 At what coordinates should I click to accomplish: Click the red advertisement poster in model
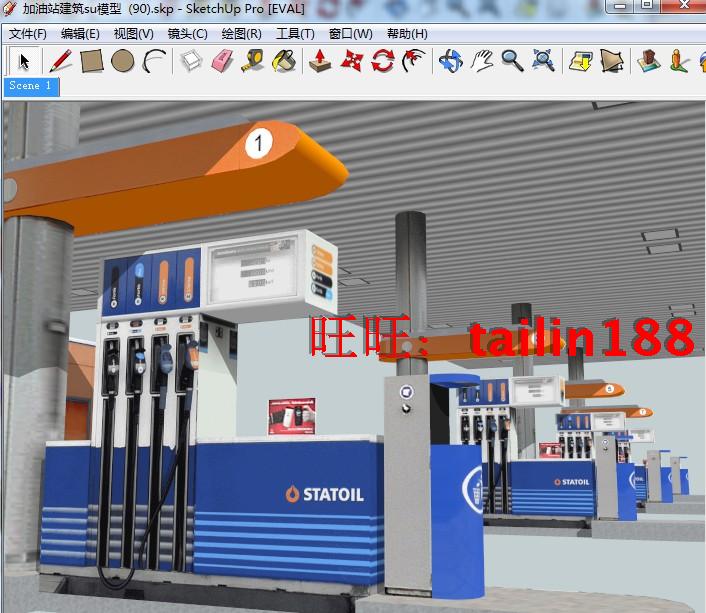click(292, 417)
